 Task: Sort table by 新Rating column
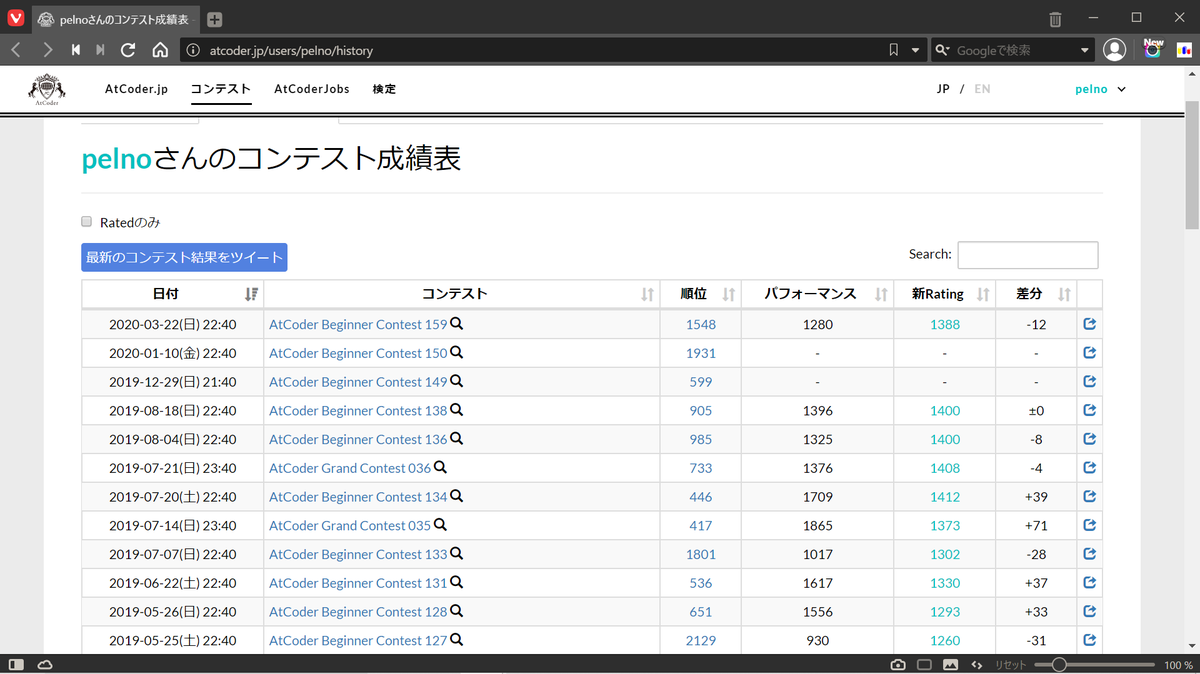click(945, 294)
